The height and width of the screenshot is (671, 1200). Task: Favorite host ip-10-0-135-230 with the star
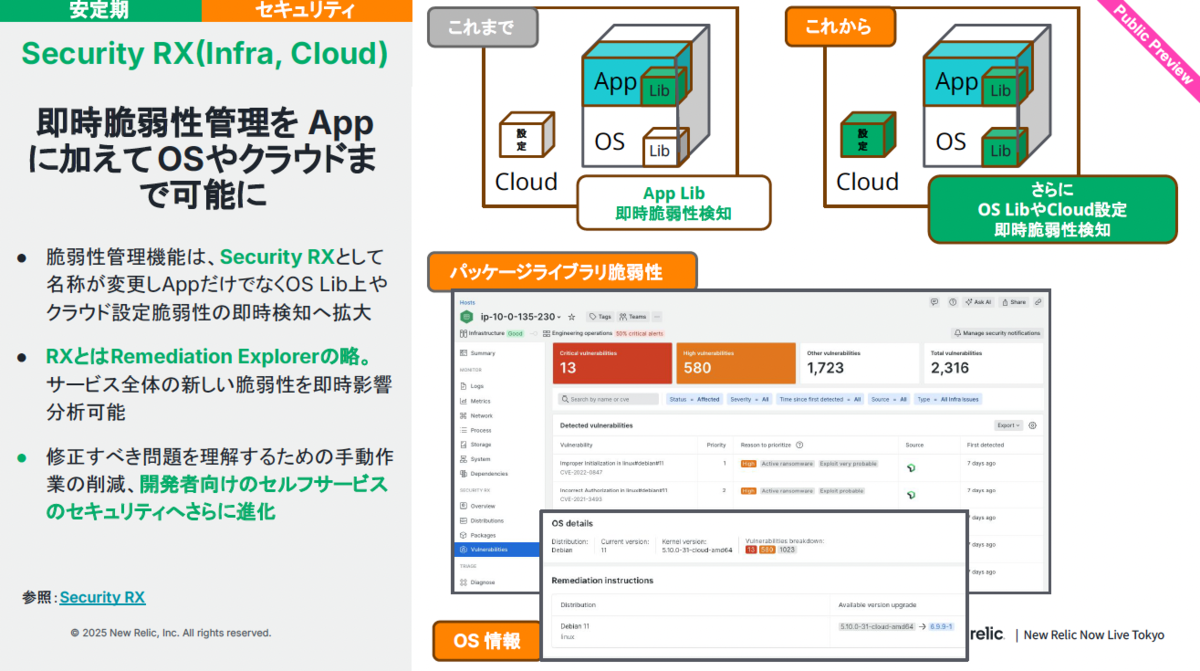572,316
